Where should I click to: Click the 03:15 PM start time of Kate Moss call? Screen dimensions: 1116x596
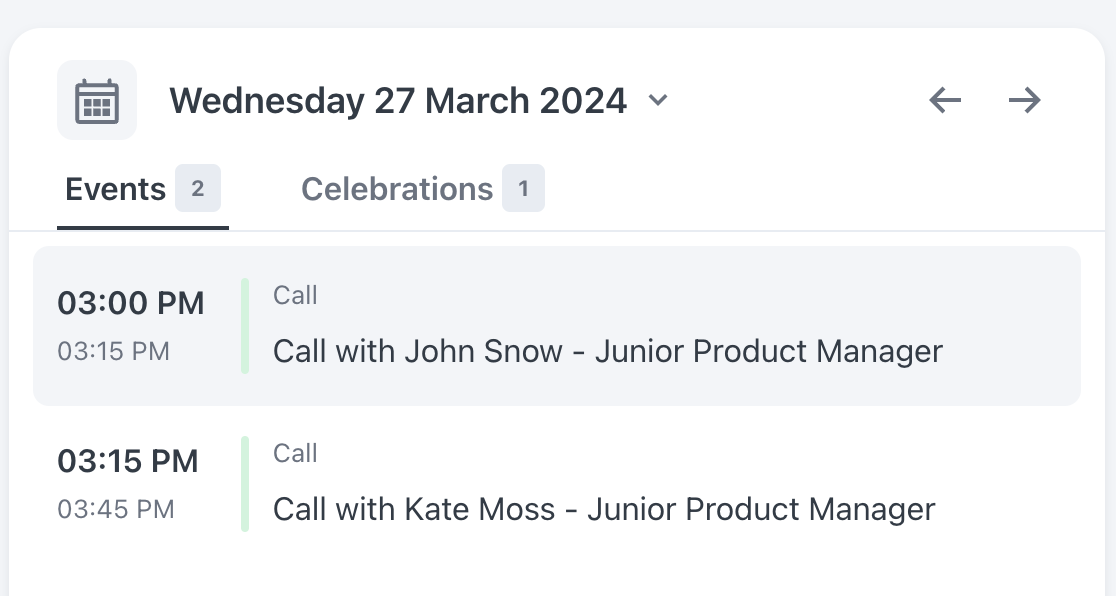[128, 461]
